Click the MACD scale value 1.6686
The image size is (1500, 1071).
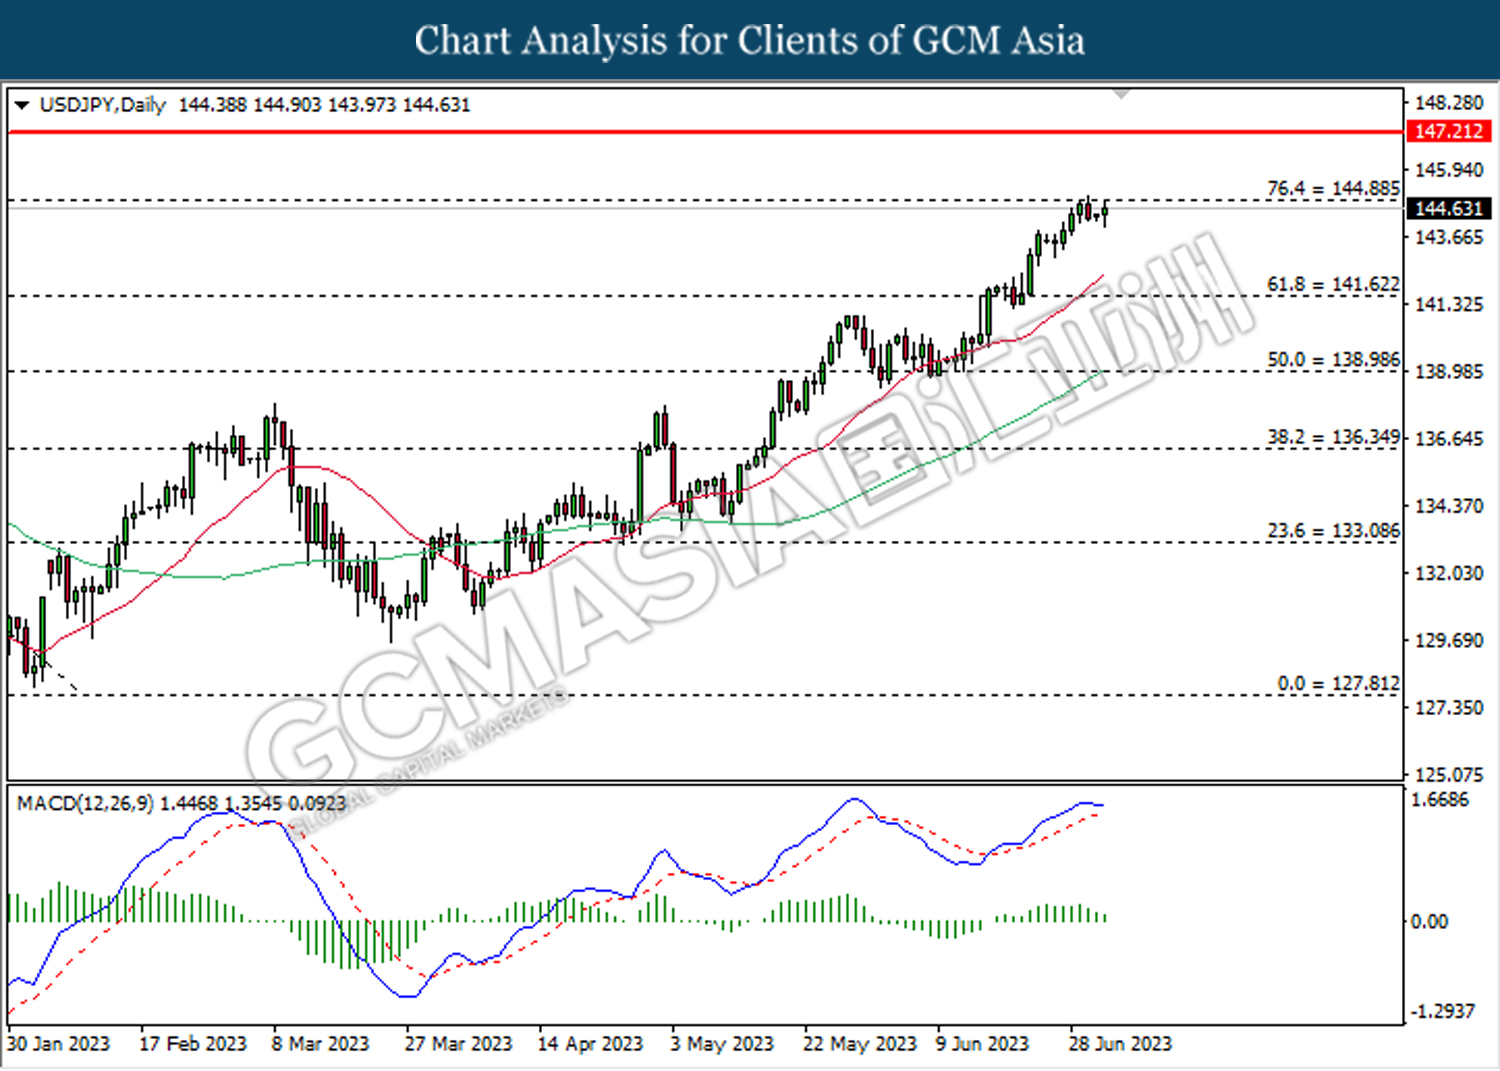coord(1440,799)
